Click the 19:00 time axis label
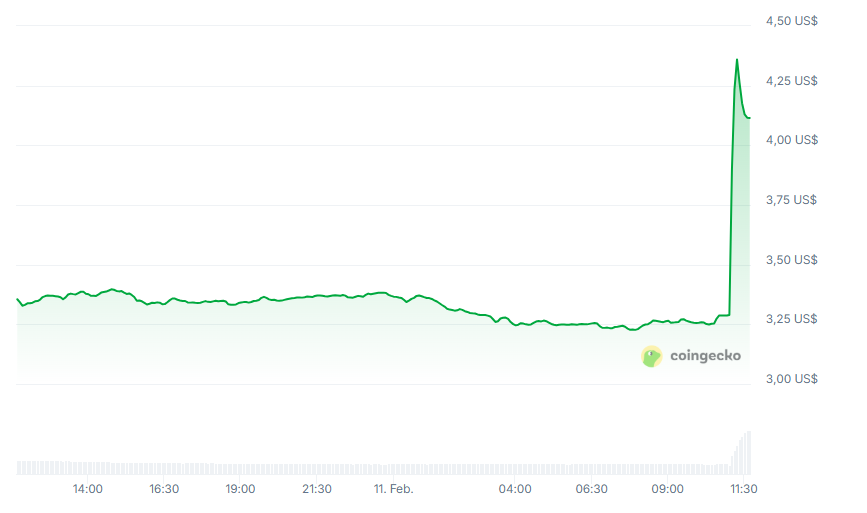The image size is (867, 513). (x=240, y=489)
